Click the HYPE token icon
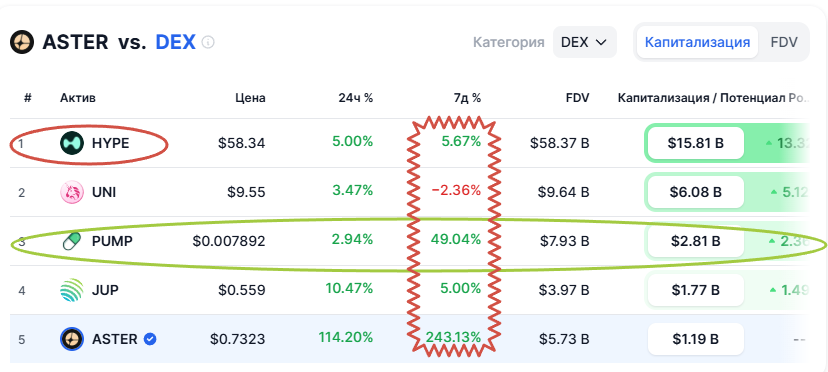This screenshot has height=372, width=828. point(72,143)
